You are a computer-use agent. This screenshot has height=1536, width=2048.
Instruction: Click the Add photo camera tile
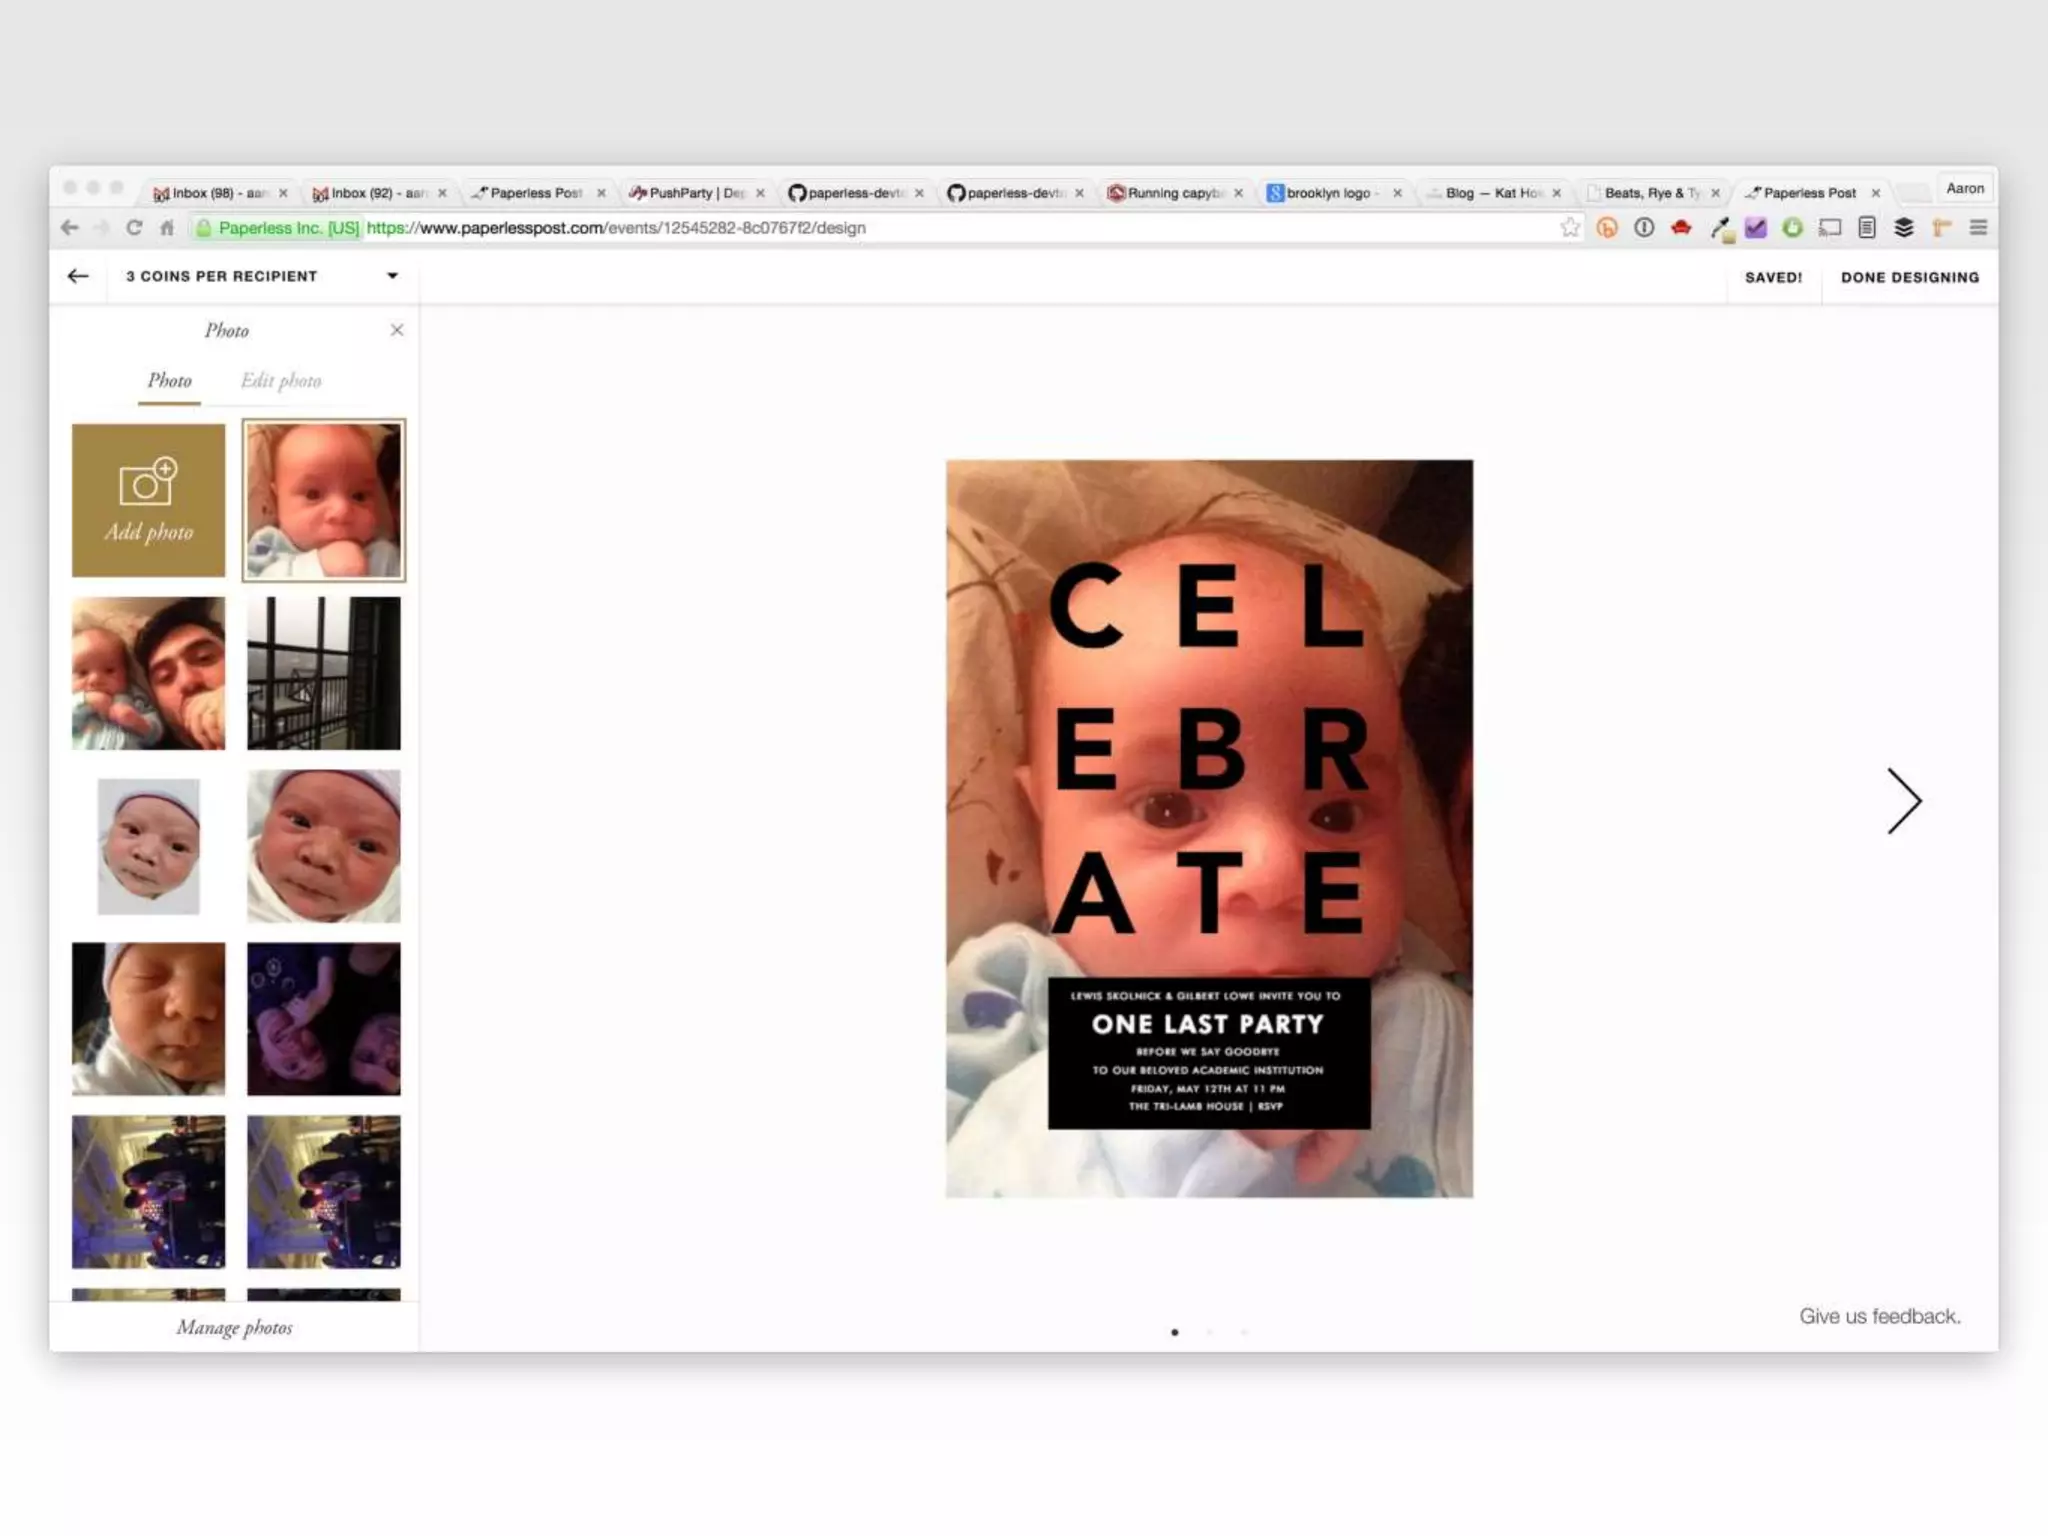pos(148,500)
